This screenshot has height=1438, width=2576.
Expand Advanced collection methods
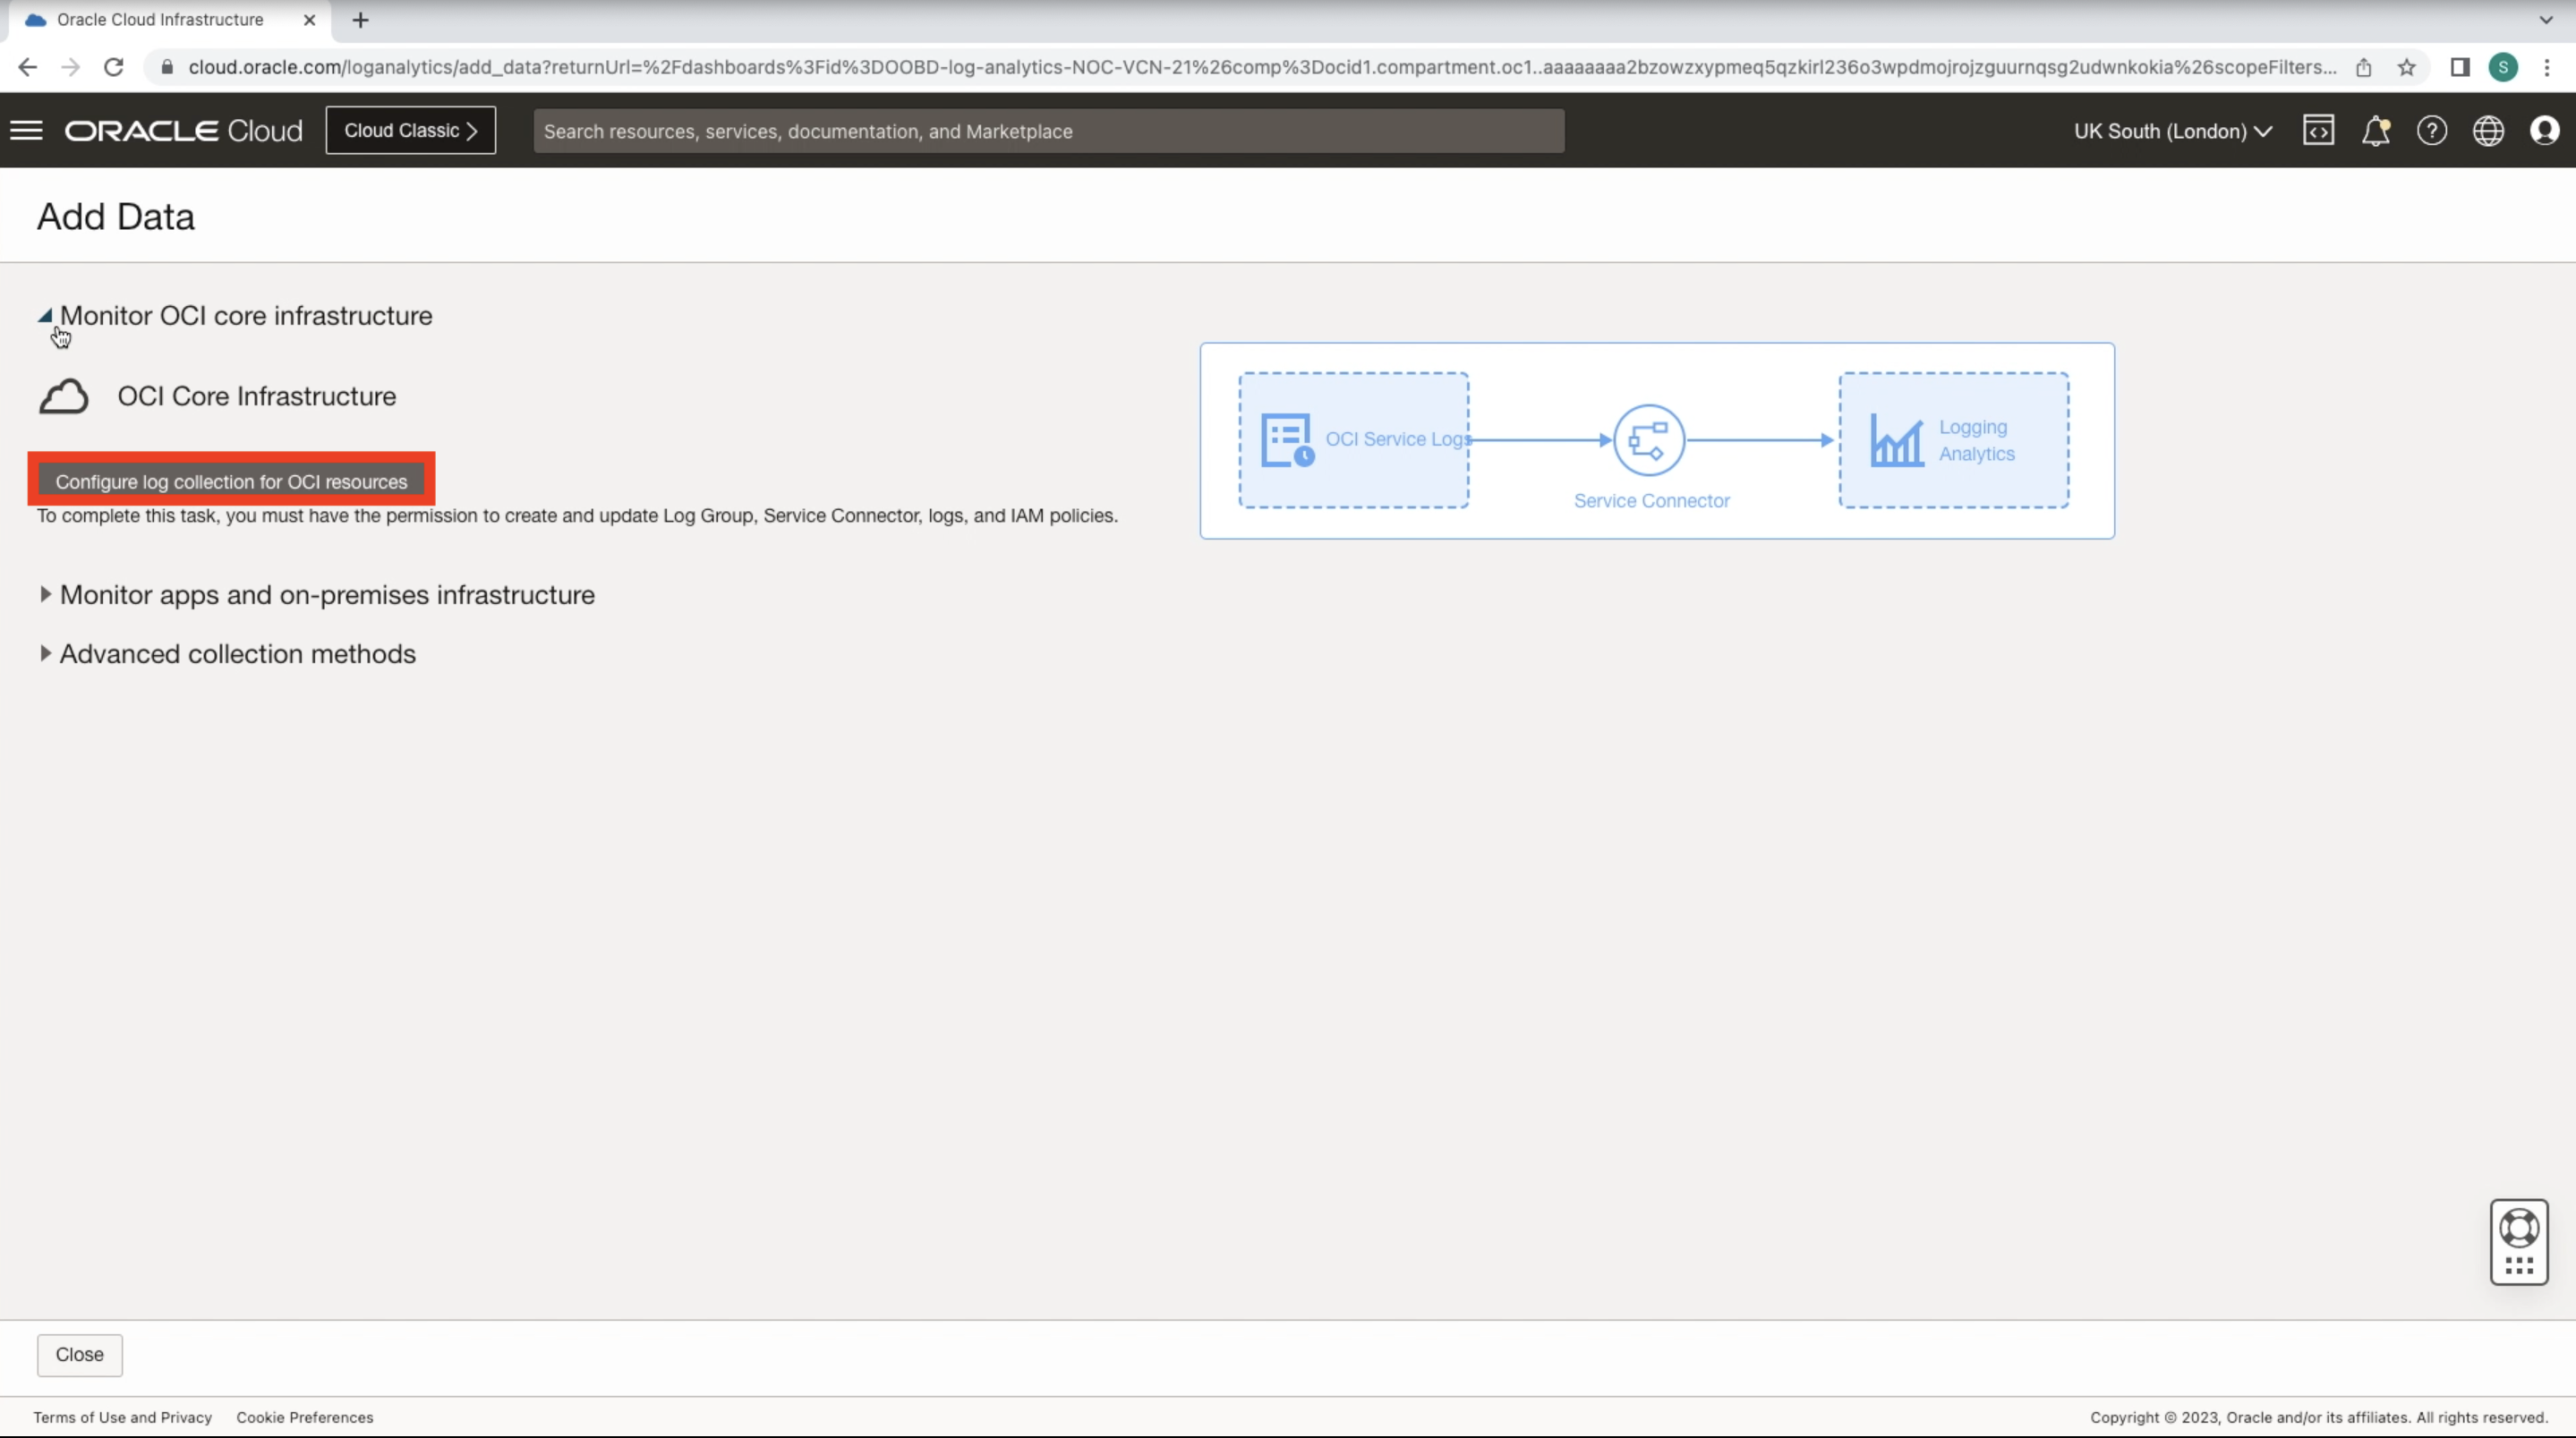click(x=236, y=654)
